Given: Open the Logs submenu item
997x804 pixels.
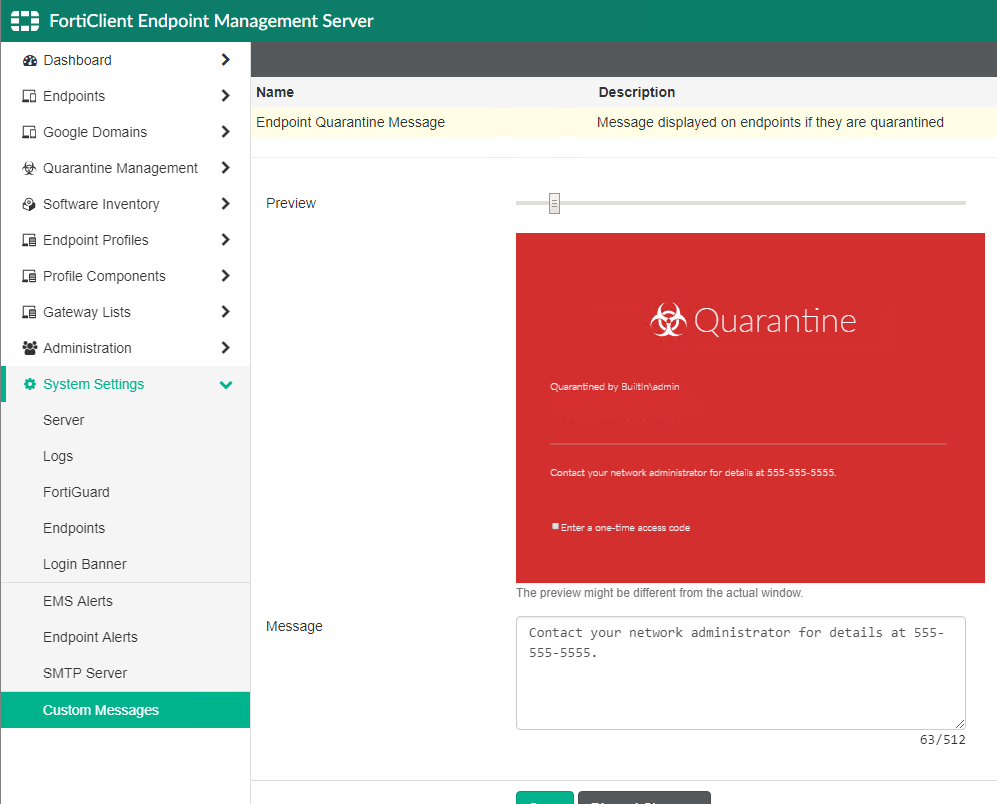Looking at the screenshot, I should point(125,457).
